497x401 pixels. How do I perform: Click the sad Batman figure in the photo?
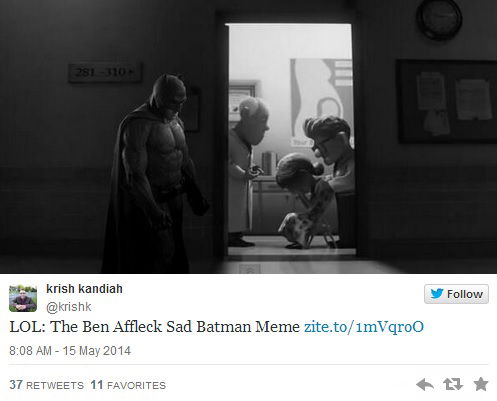coord(154,173)
